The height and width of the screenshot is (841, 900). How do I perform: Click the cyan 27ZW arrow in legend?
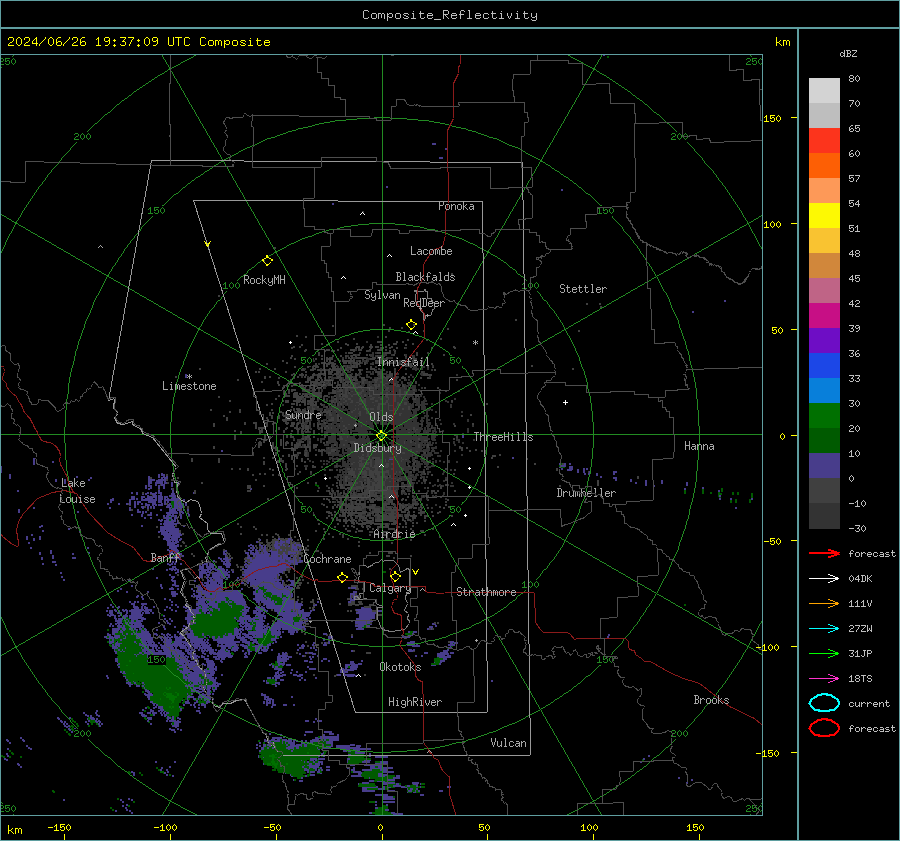point(824,629)
